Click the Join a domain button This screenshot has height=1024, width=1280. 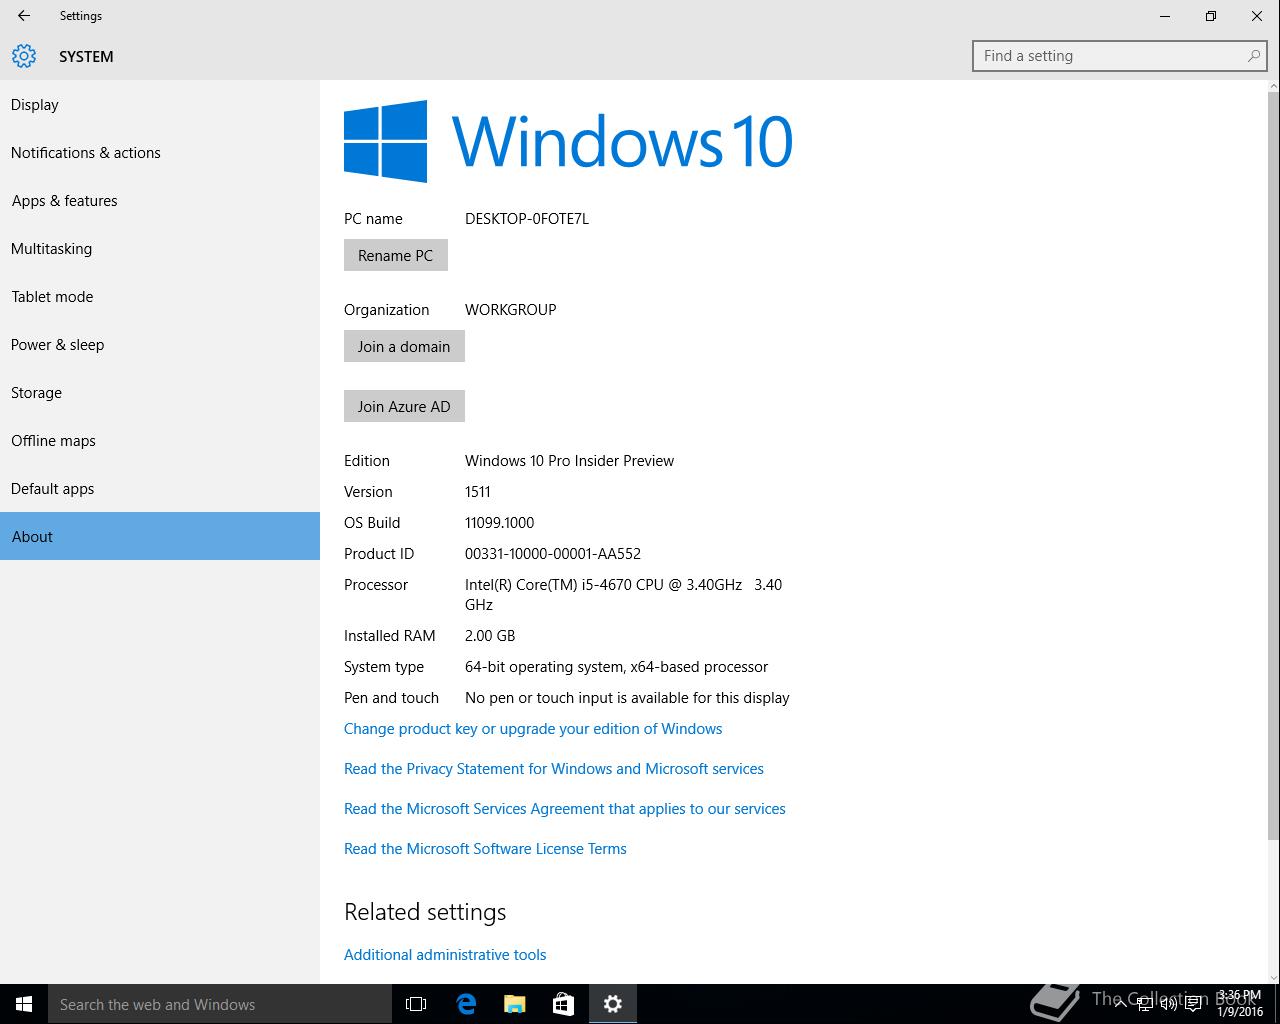pyautogui.click(x=404, y=346)
